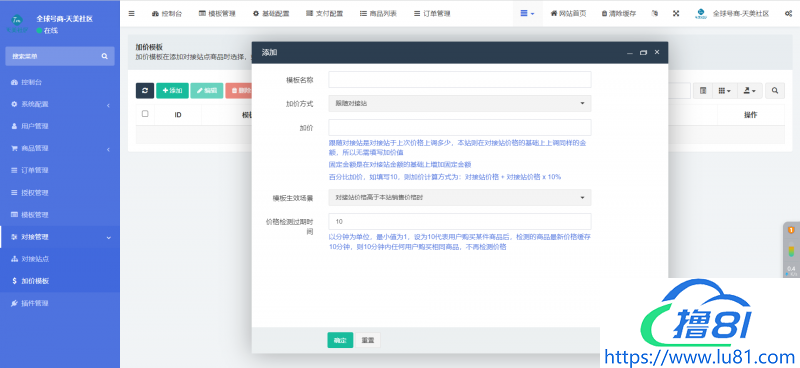Click the refresh icon button in table toolbar
This screenshot has height=368, width=800.
[x=145, y=90]
